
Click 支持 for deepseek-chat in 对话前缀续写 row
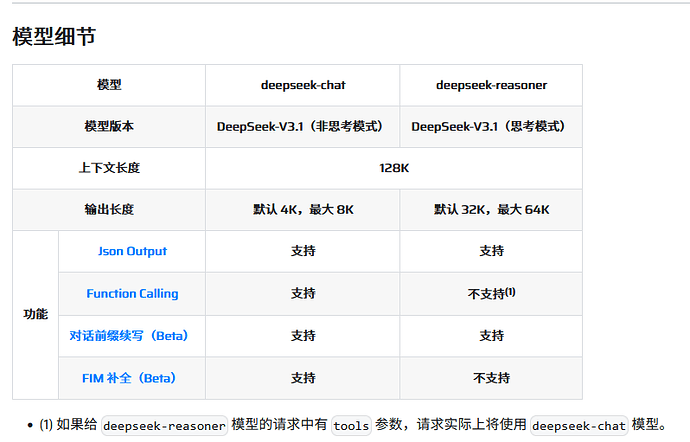[303, 335]
